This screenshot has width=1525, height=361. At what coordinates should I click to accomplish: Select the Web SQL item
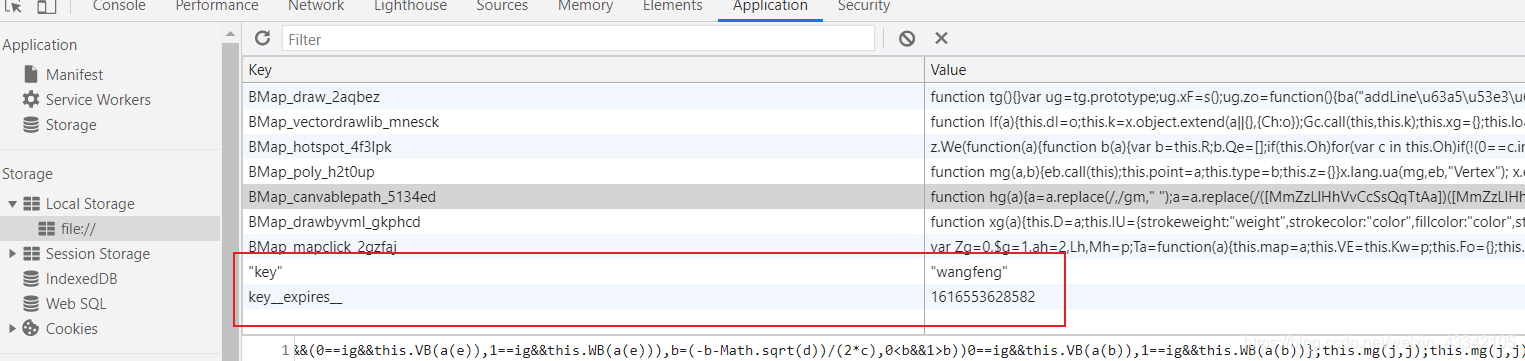(76, 303)
